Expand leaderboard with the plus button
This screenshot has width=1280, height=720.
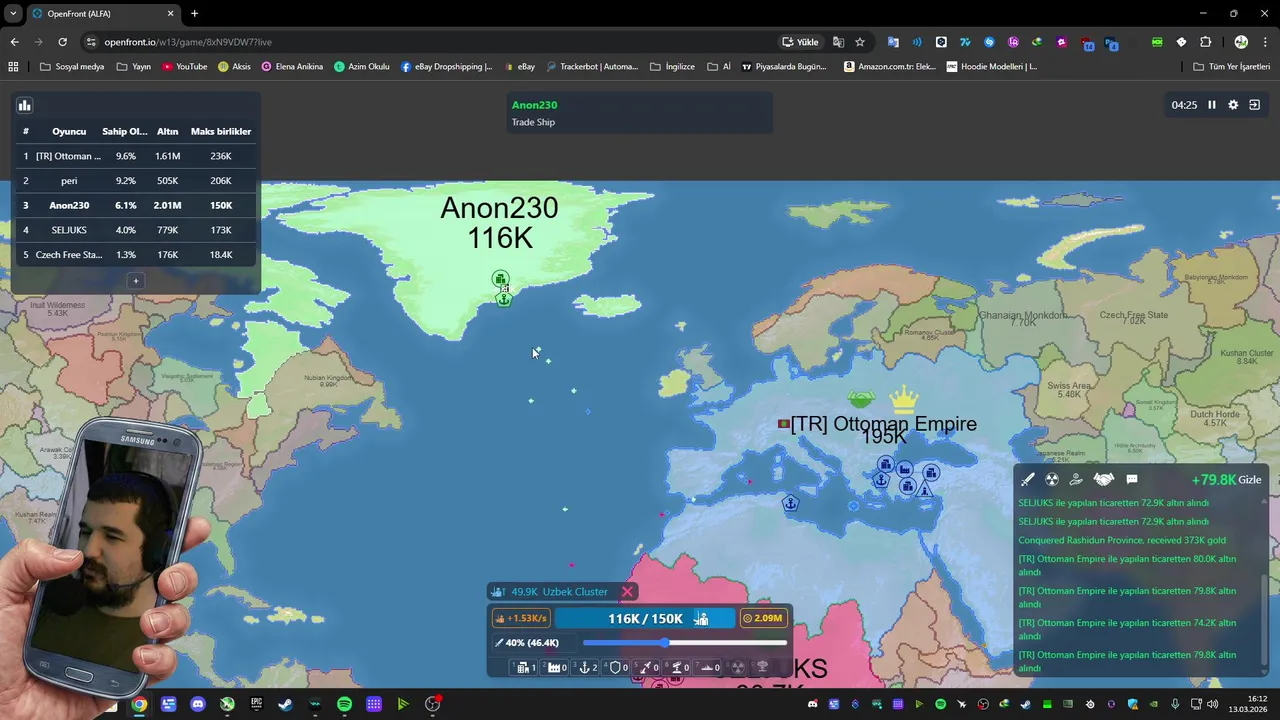click(x=136, y=281)
